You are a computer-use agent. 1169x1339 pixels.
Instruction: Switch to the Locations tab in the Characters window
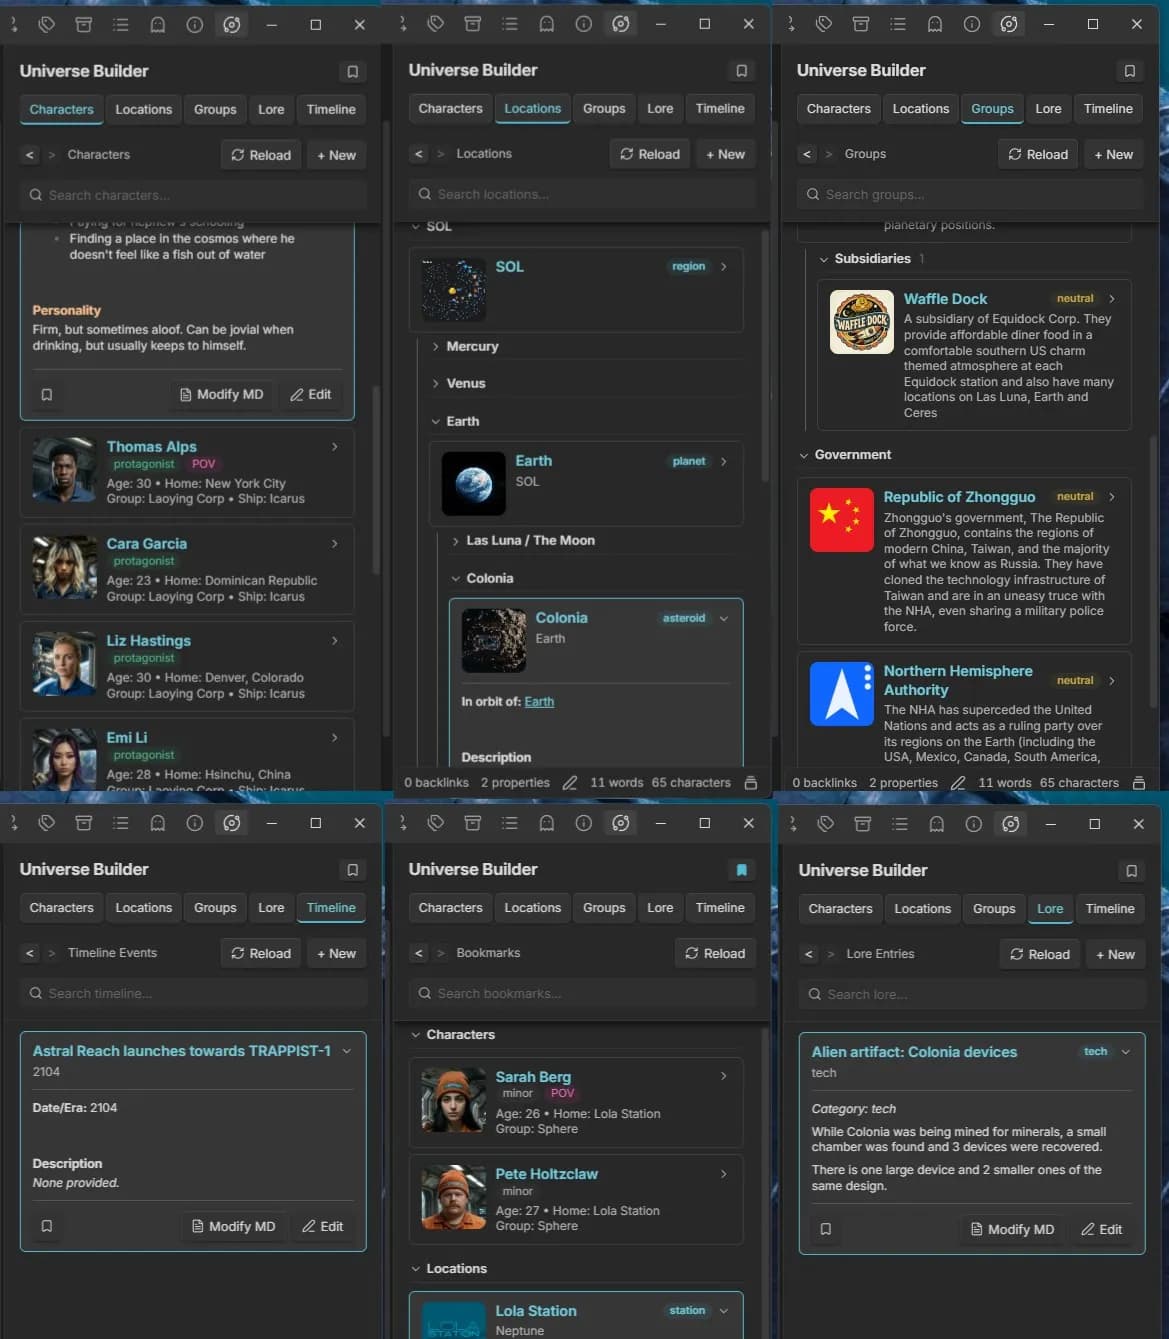click(x=143, y=110)
